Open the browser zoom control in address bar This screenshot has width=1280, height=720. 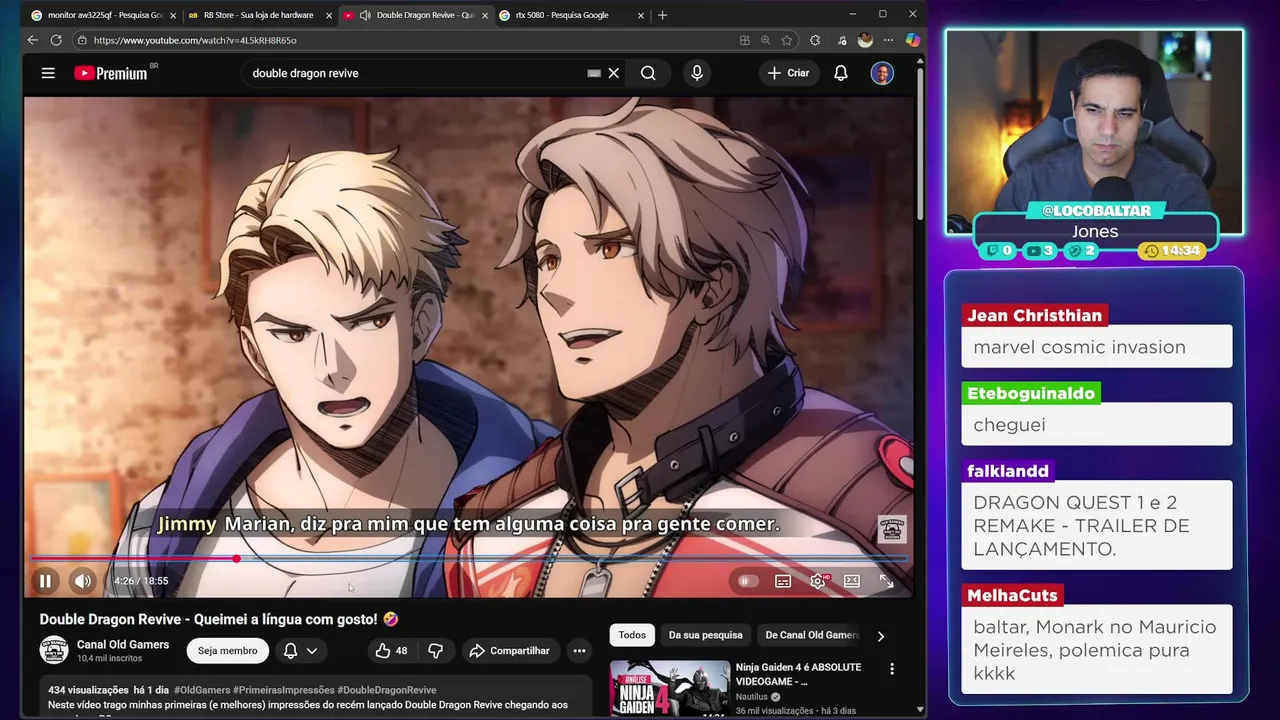(x=766, y=40)
